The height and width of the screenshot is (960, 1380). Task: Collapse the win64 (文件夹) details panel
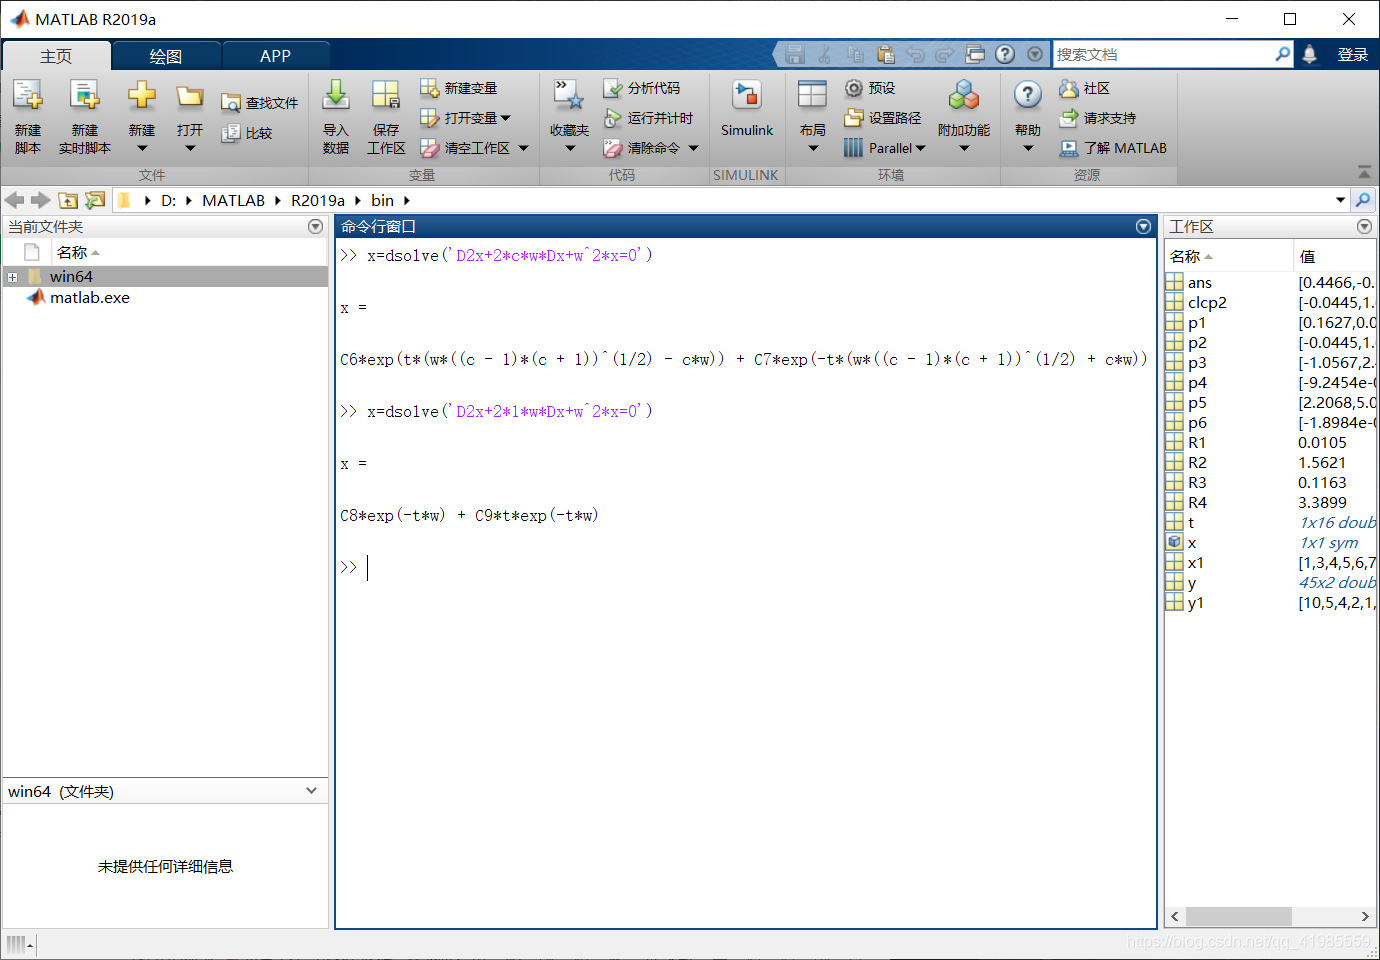coord(311,790)
